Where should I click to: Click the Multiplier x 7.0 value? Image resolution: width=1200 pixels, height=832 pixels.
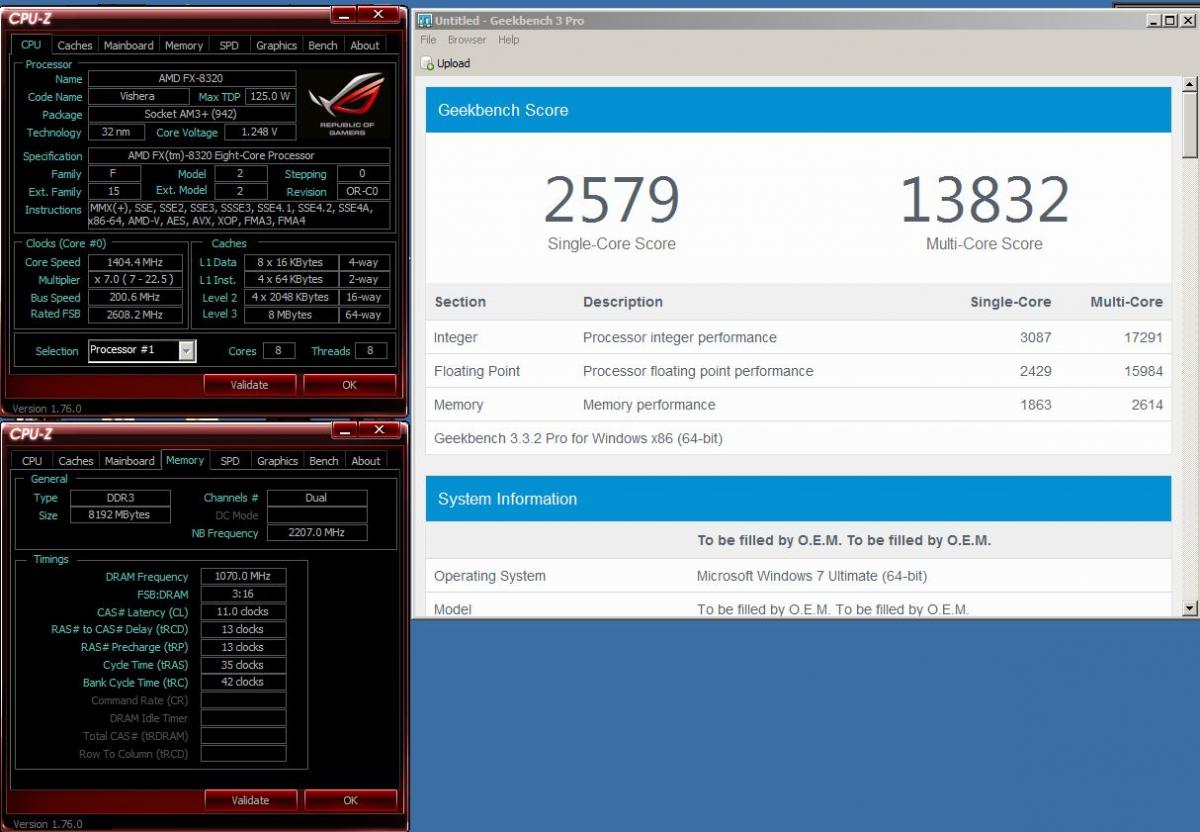[x=135, y=280]
